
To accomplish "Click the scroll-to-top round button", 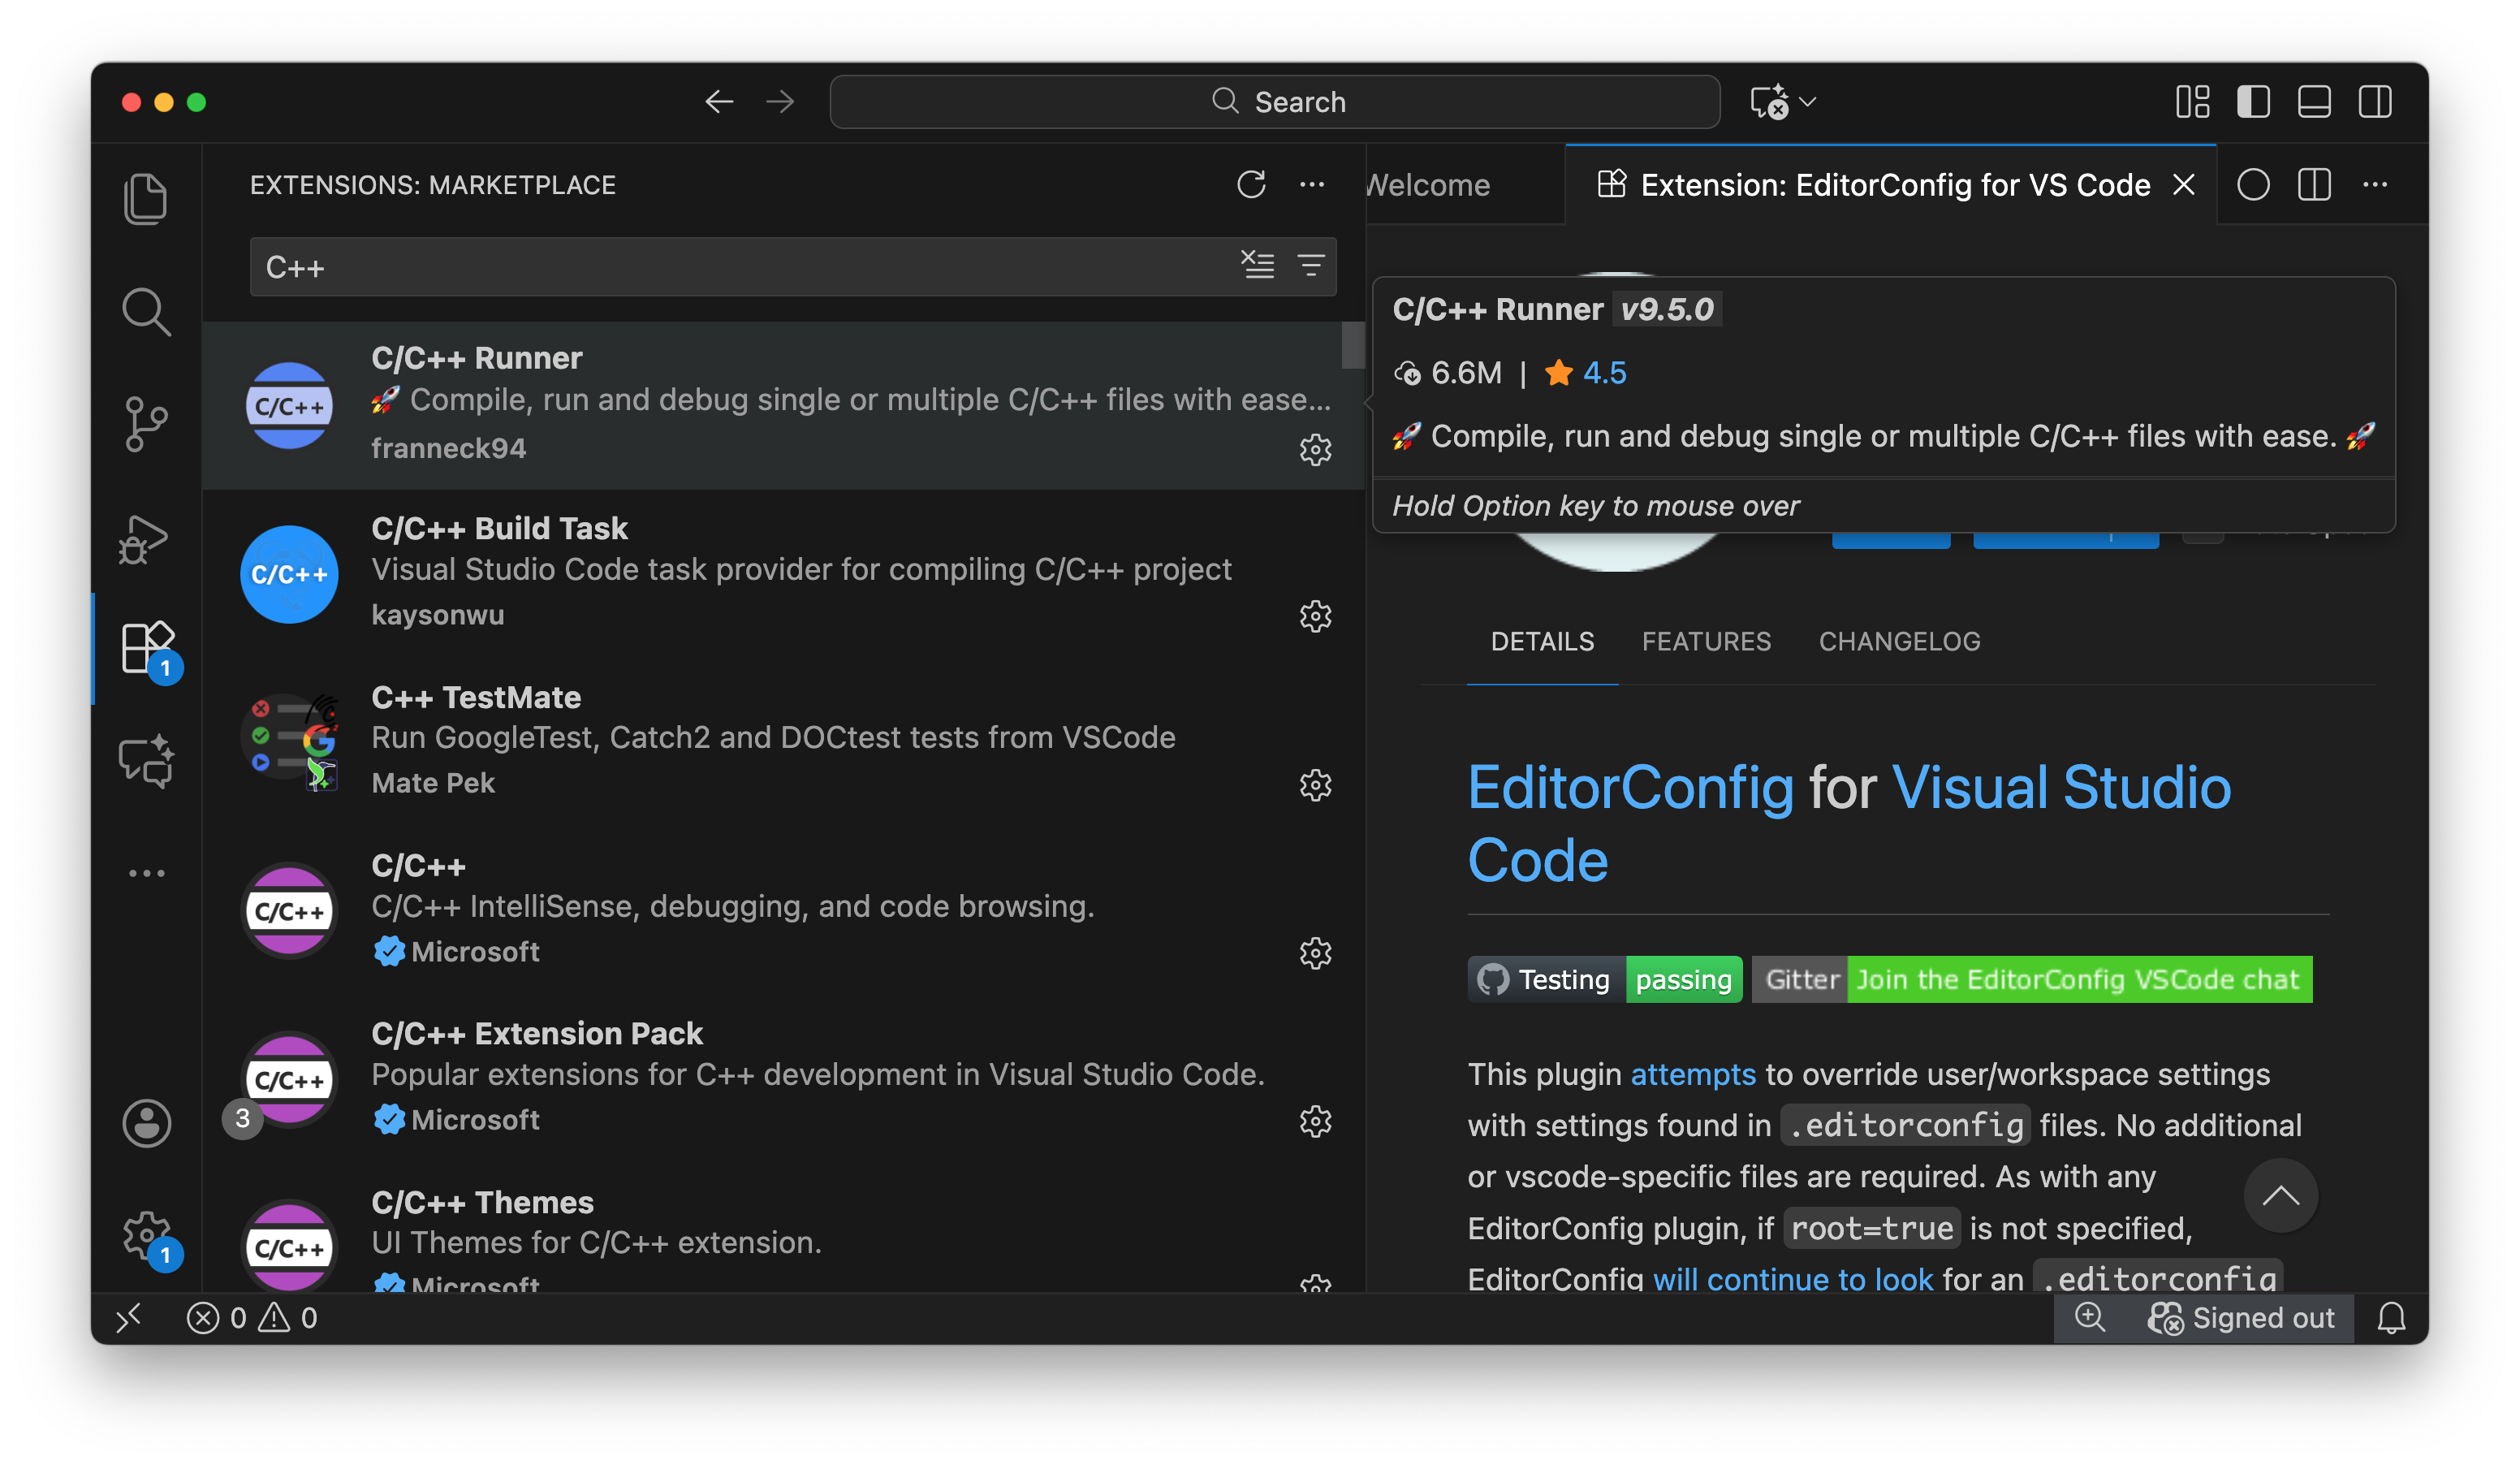I will [2280, 1195].
